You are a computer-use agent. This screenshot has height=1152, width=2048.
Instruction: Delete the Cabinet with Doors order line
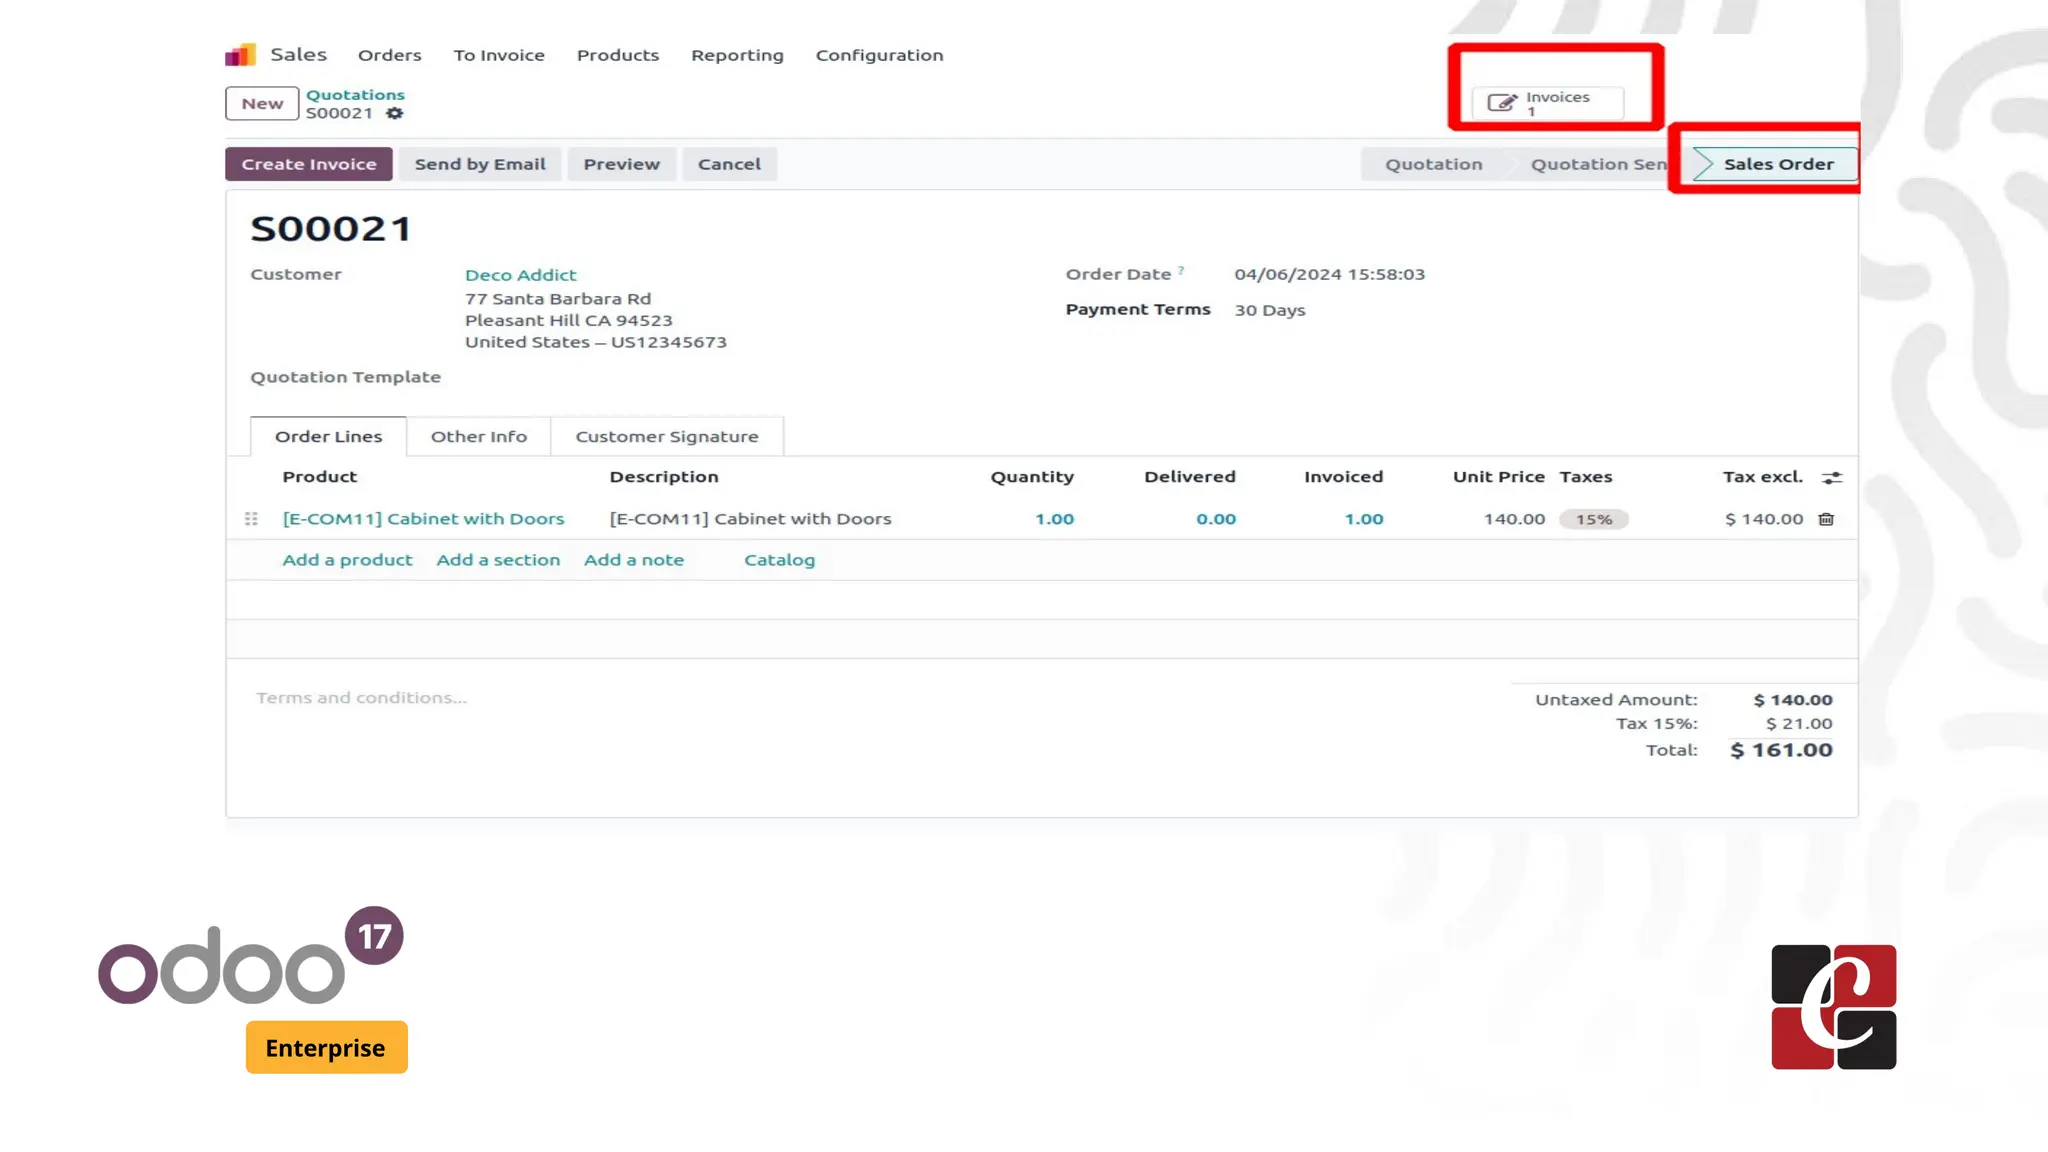point(1826,519)
